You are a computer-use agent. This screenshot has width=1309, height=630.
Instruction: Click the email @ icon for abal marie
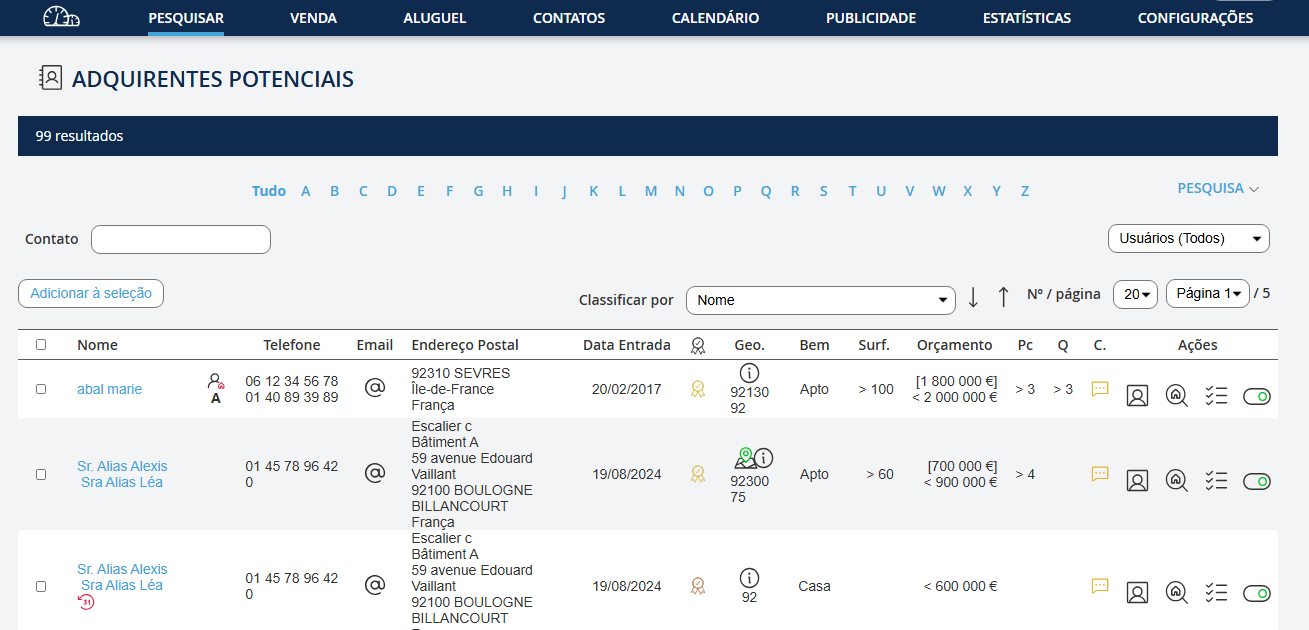[375, 388]
